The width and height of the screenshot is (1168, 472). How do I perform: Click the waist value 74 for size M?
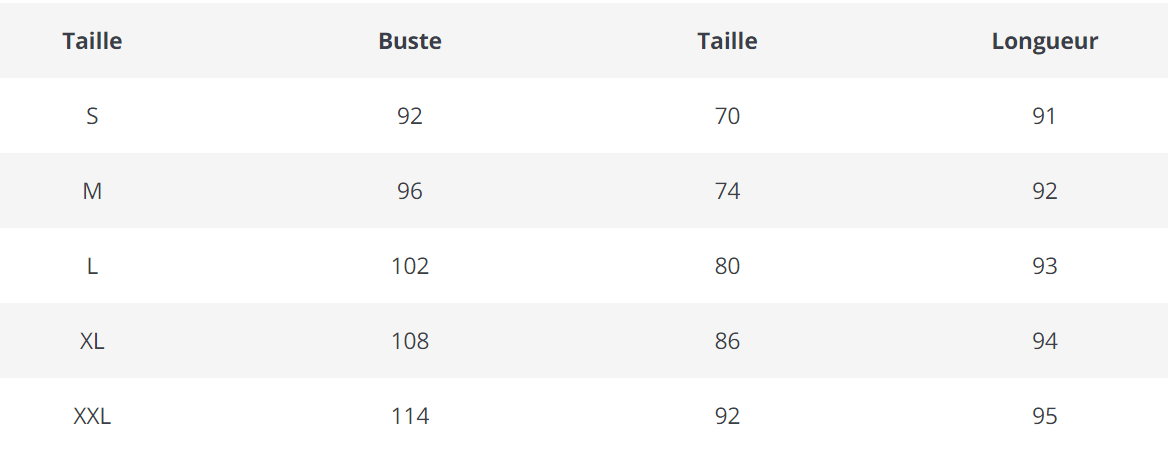tap(727, 191)
